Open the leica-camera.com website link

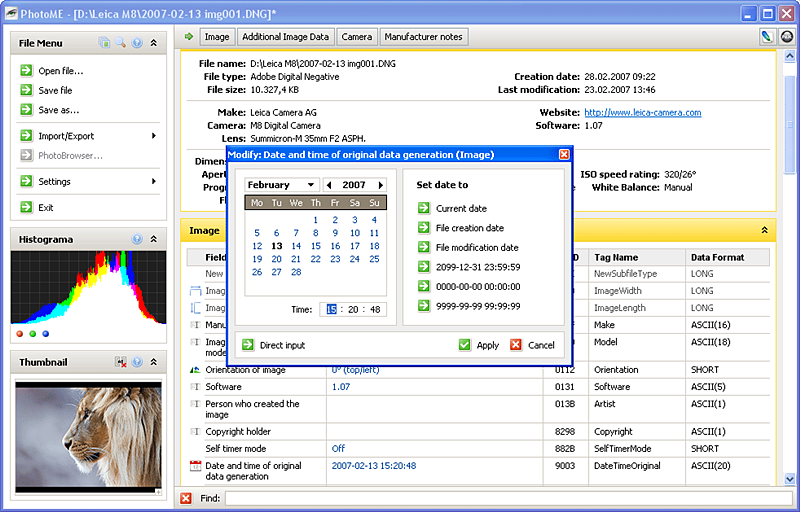point(643,112)
